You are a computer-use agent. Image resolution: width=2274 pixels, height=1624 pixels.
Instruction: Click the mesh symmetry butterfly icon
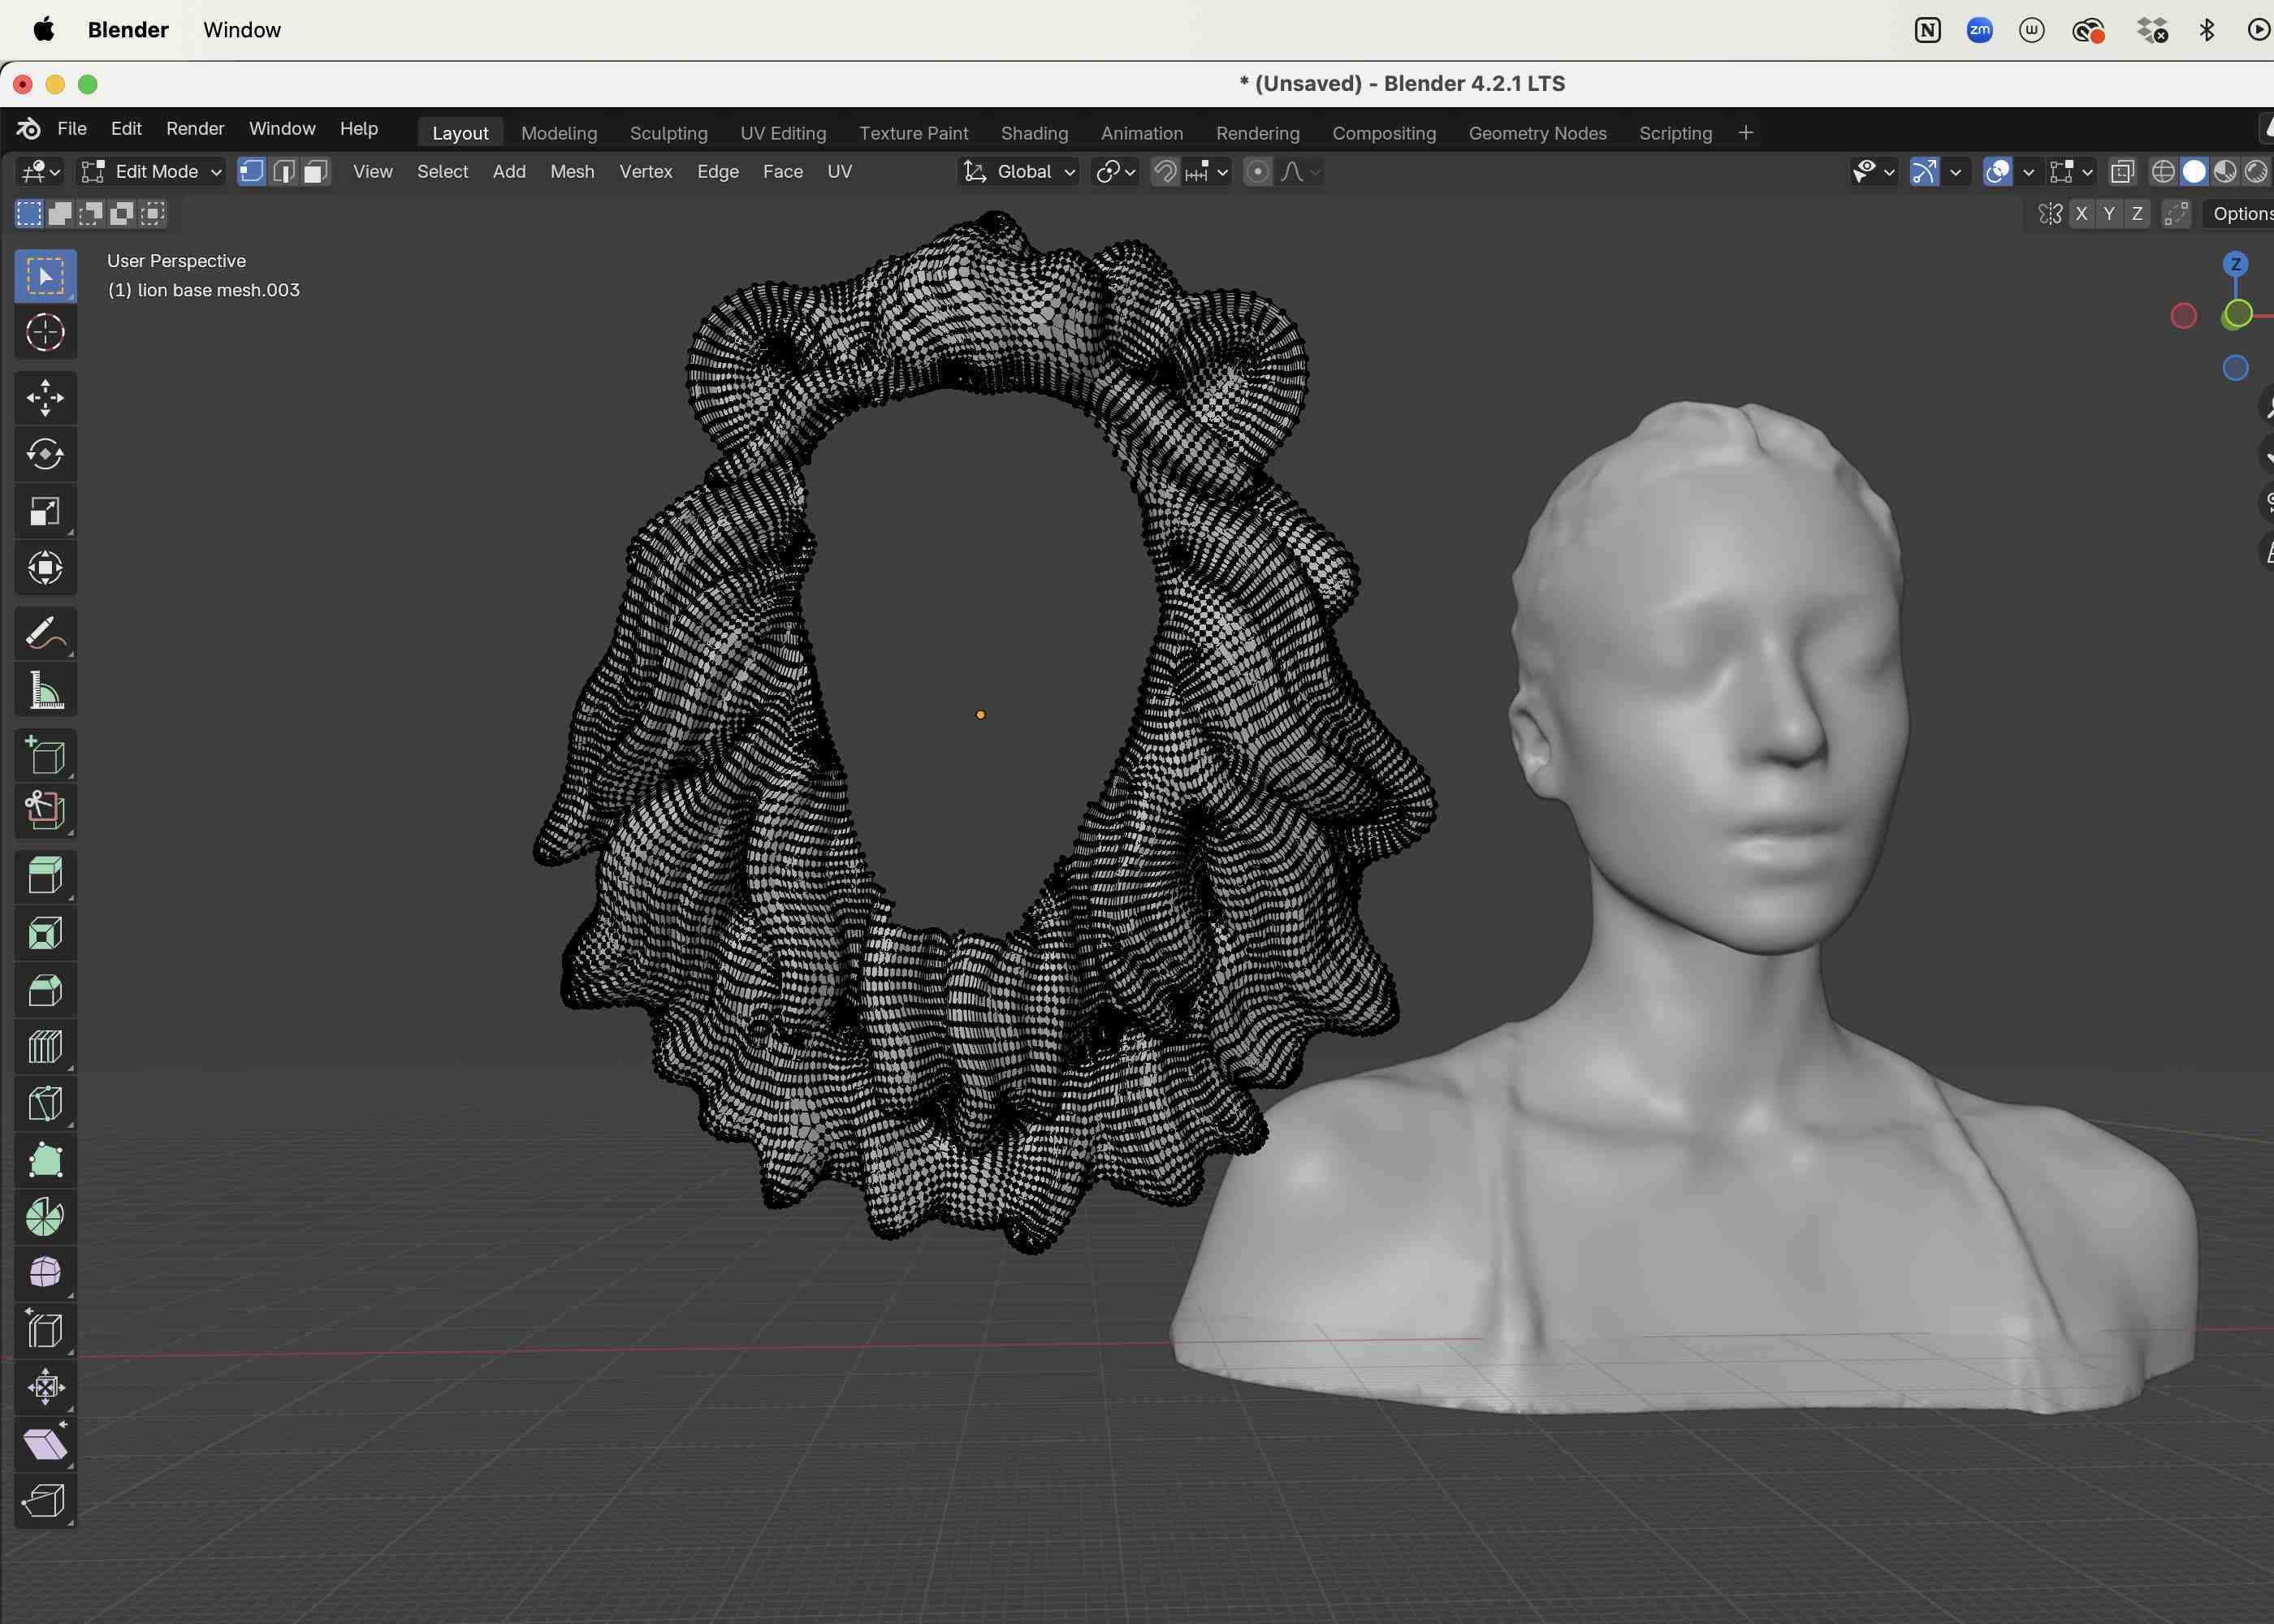tap(2050, 213)
